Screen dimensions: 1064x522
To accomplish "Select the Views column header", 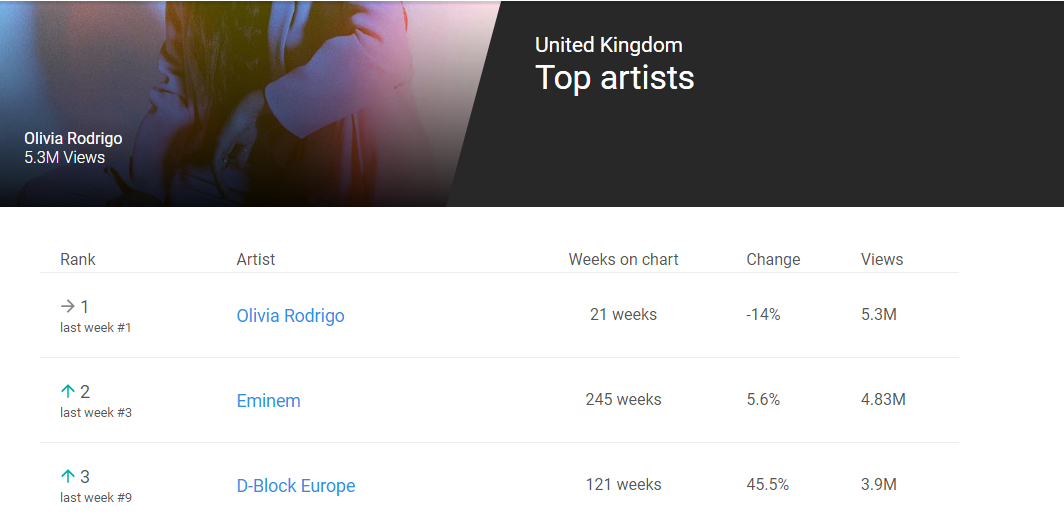I will 882,259.
